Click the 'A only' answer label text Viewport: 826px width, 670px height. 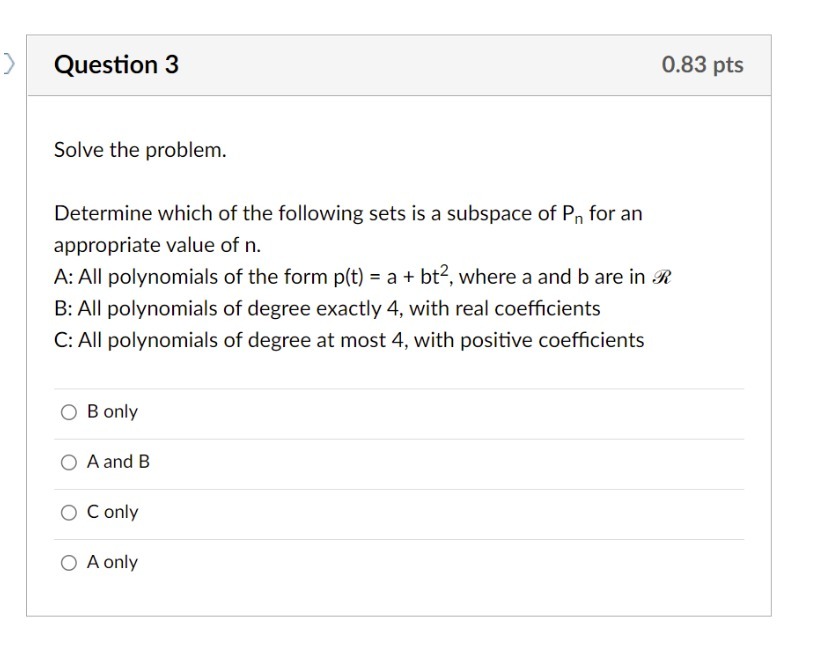[112, 562]
